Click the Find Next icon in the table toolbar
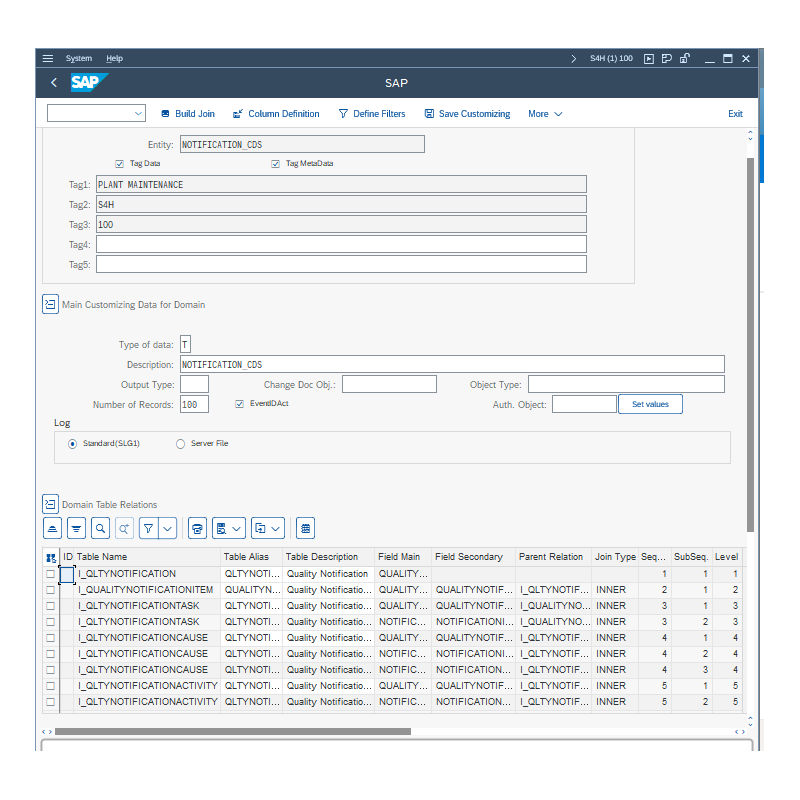Screen dimensions: 800x800 (125, 528)
